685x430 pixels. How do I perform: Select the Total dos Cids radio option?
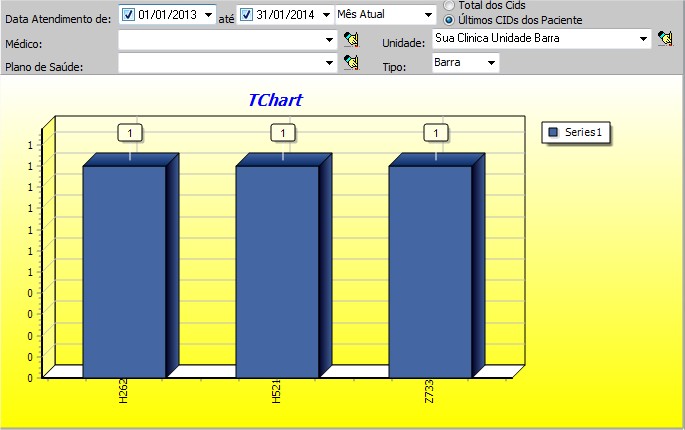pyautogui.click(x=449, y=6)
